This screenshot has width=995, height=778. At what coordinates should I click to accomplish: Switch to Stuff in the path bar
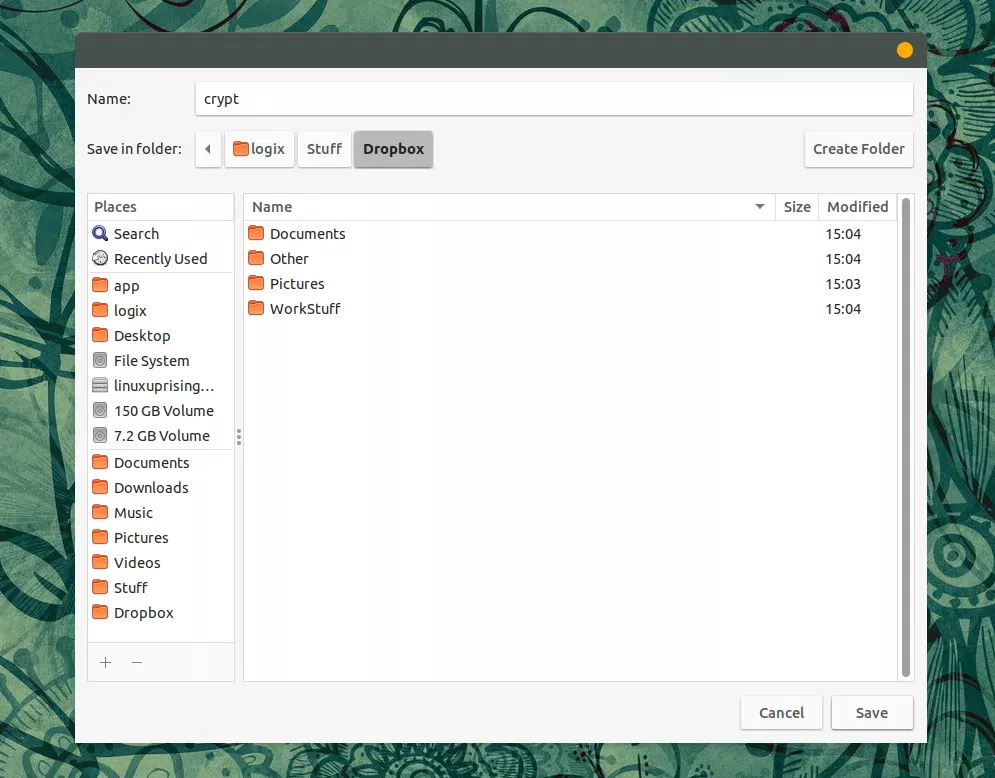tap(324, 149)
